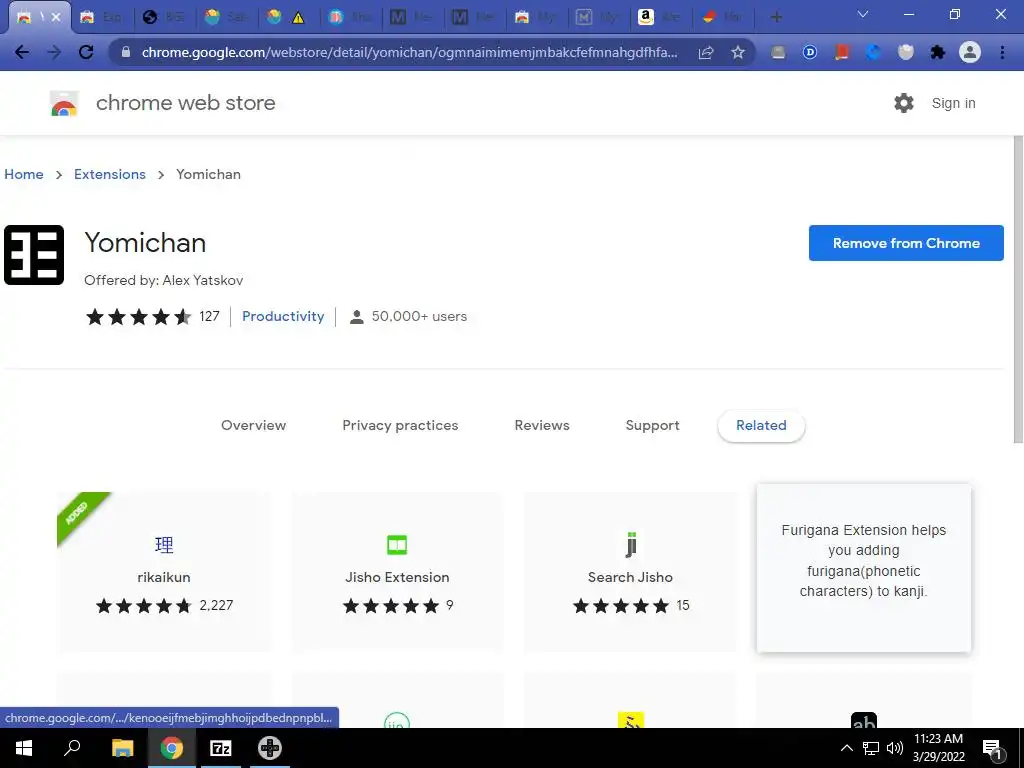Image resolution: width=1024 pixels, height=768 pixels.
Task: Open the Search Jisho card
Action: [x=630, y=572]
